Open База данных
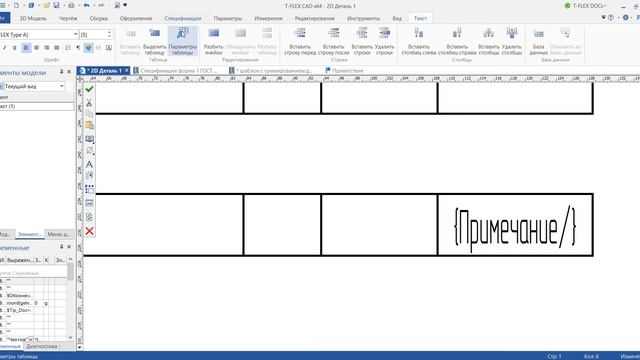The height and width of the screenshot is (360, 640). coord(538,41)
